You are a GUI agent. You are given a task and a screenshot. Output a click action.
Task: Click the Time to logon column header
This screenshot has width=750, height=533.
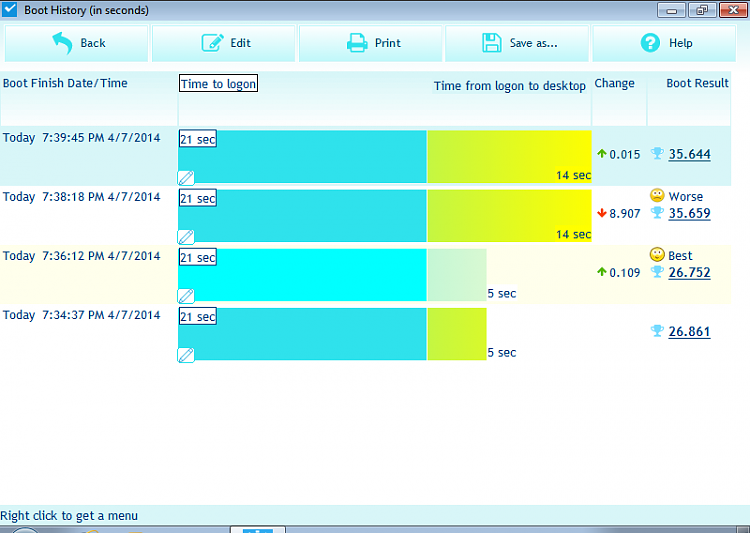(x=219, y=83)
